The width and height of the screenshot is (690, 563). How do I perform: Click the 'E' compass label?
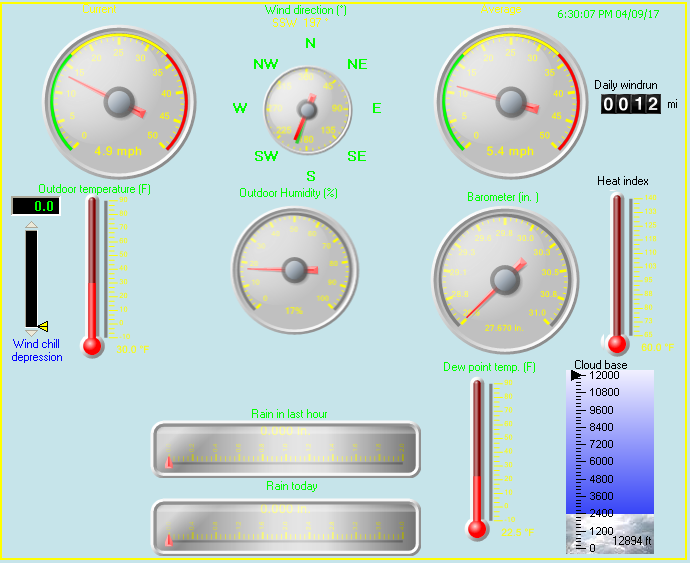point(377,108)
